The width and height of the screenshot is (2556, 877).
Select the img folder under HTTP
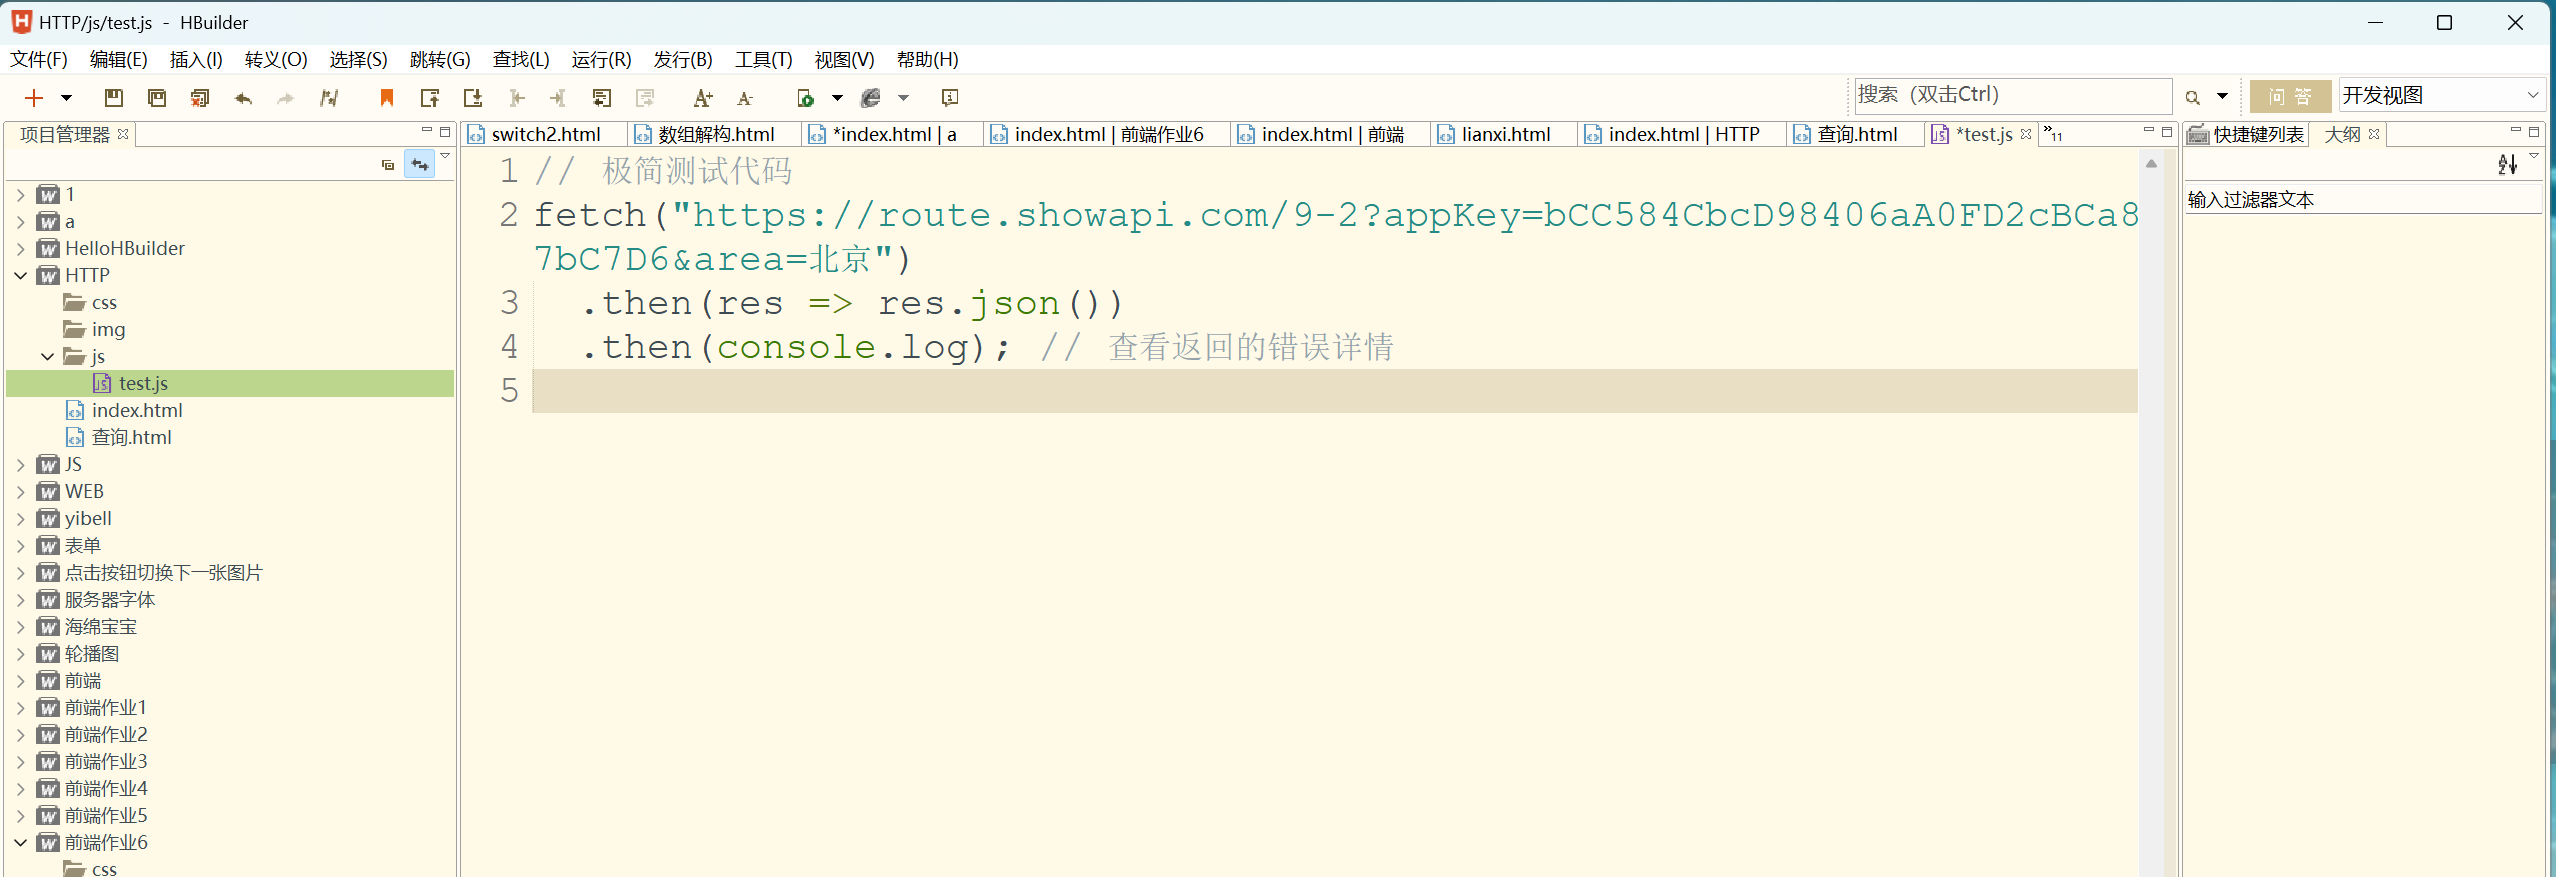[108, 330]
